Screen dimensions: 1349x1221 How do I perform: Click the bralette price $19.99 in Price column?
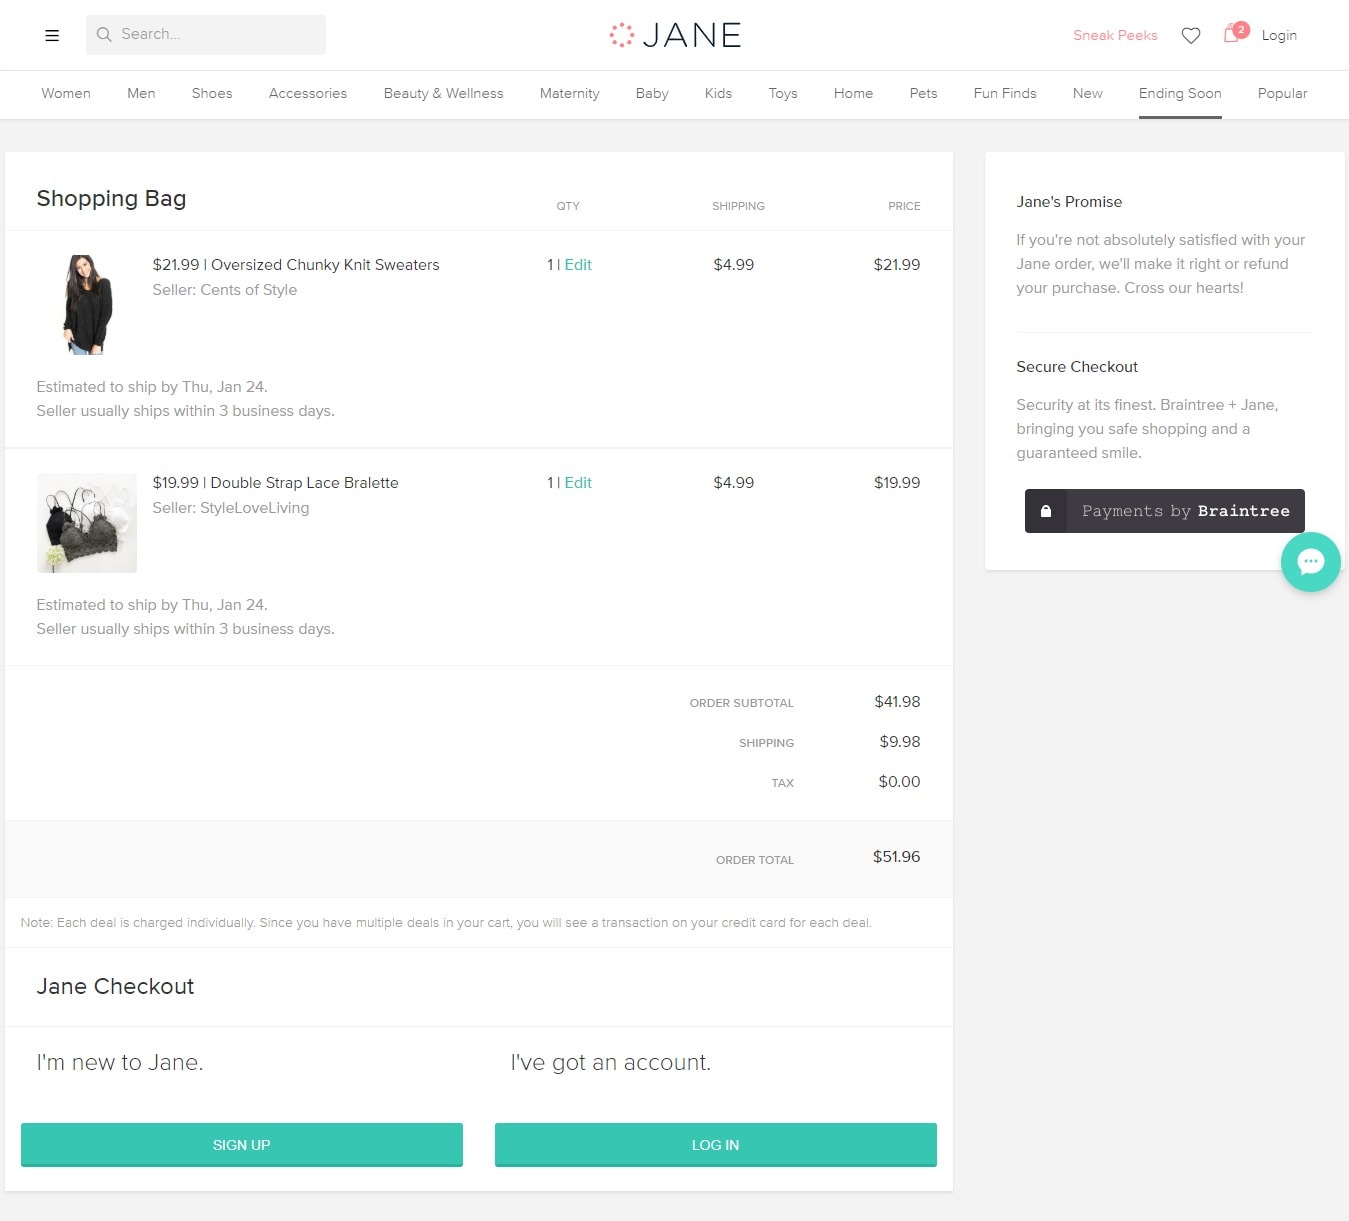897,483
